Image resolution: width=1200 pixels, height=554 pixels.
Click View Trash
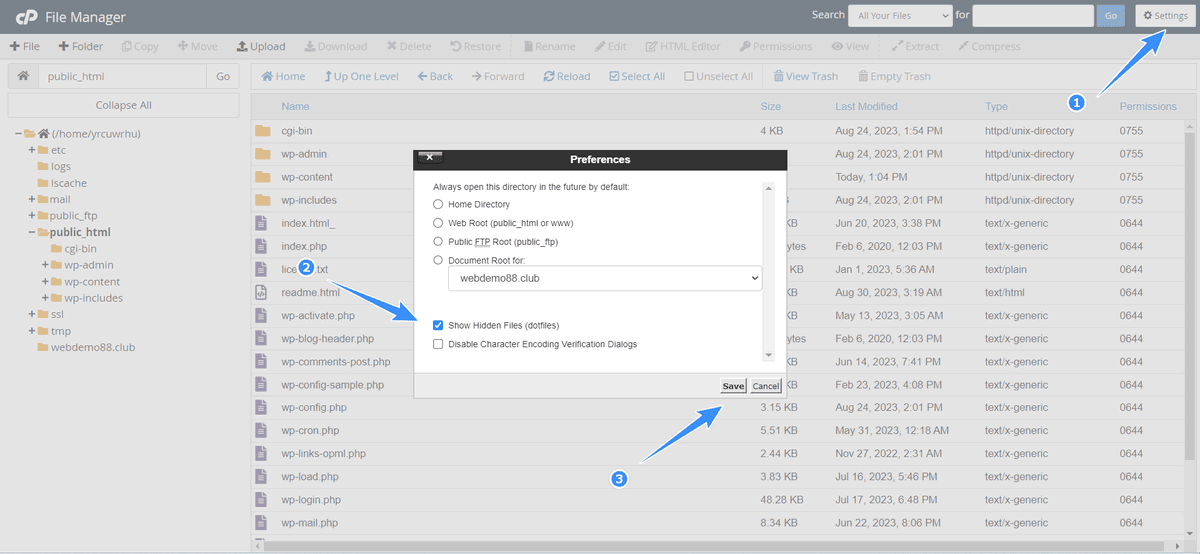pyautogui.click(x=806, y=76)
